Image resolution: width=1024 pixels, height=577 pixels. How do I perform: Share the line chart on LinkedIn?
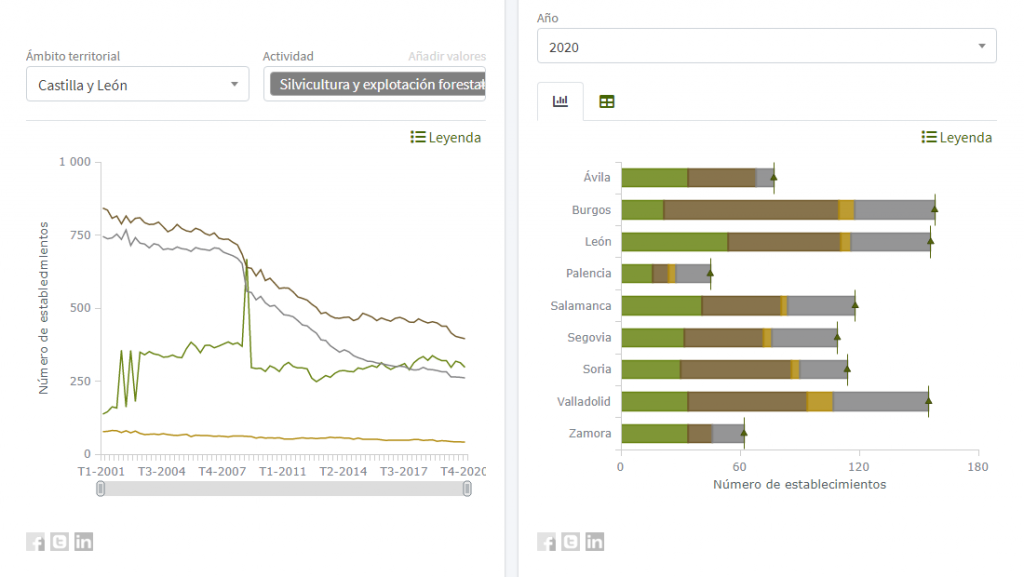click(x=83, y=542)
